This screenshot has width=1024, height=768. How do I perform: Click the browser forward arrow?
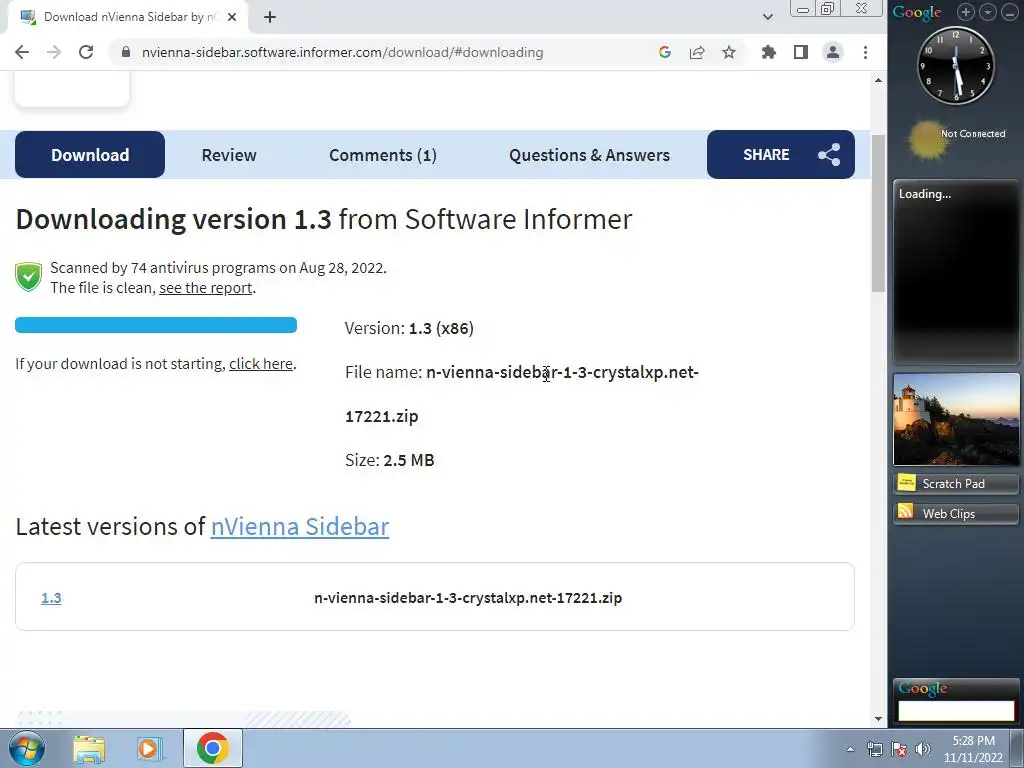click(54, 52)
